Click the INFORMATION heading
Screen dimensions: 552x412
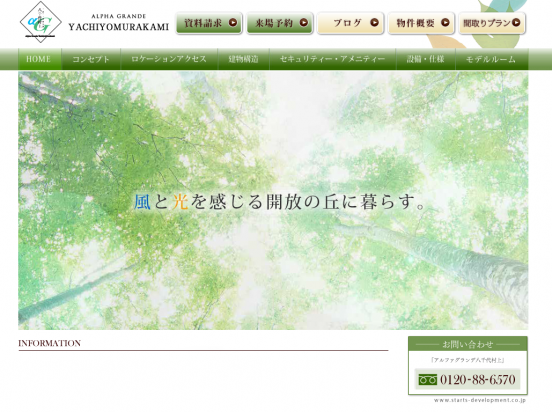[x=50, y=343]
